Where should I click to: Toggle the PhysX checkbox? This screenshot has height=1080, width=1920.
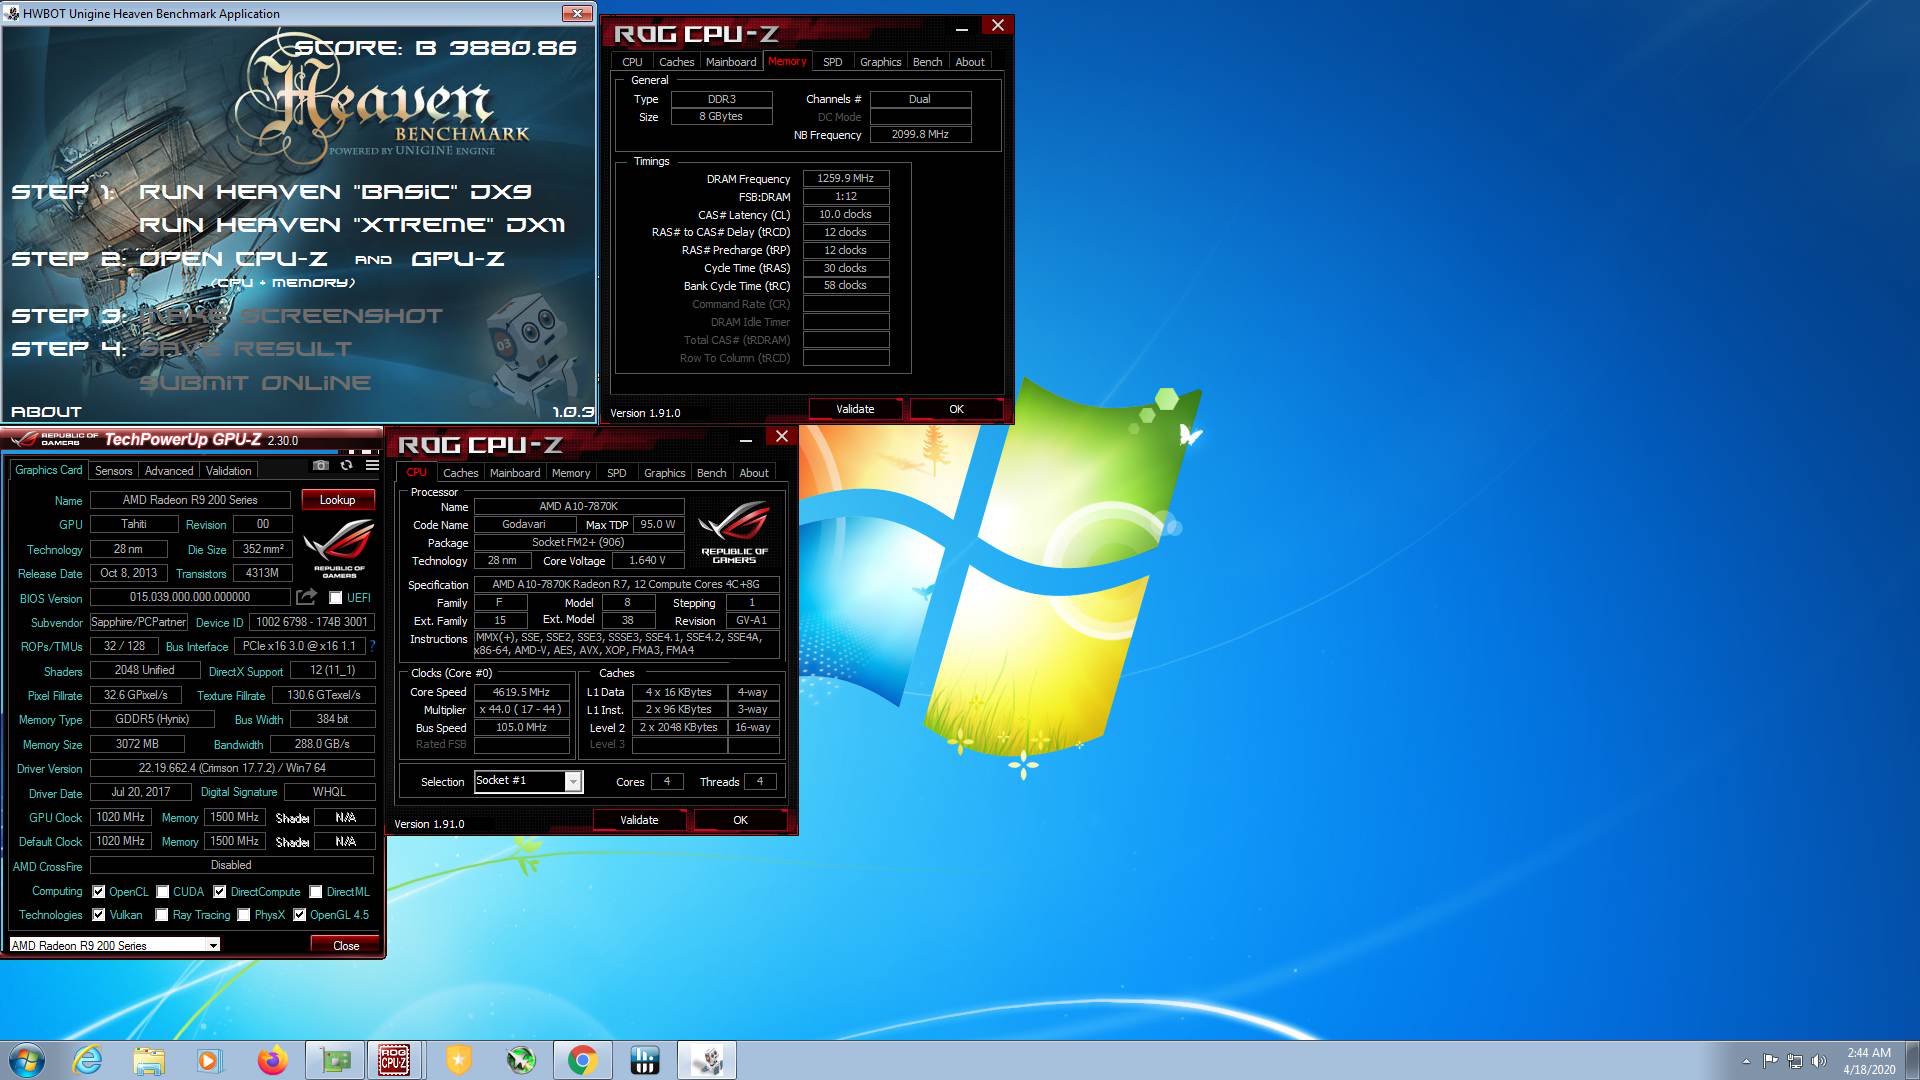(244, 915)
